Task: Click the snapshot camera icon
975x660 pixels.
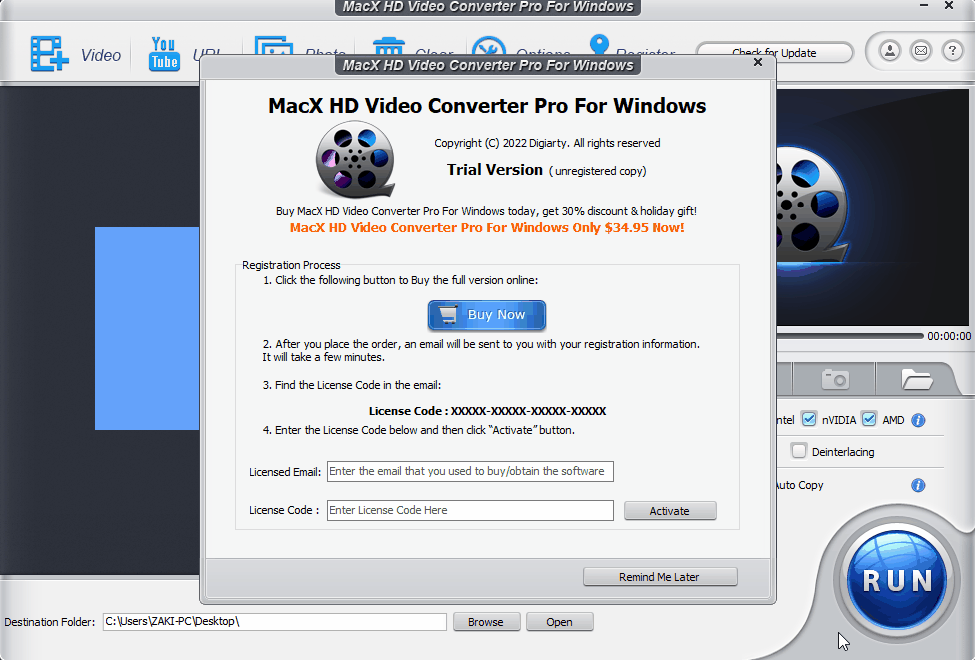Action: coord(834,378)
